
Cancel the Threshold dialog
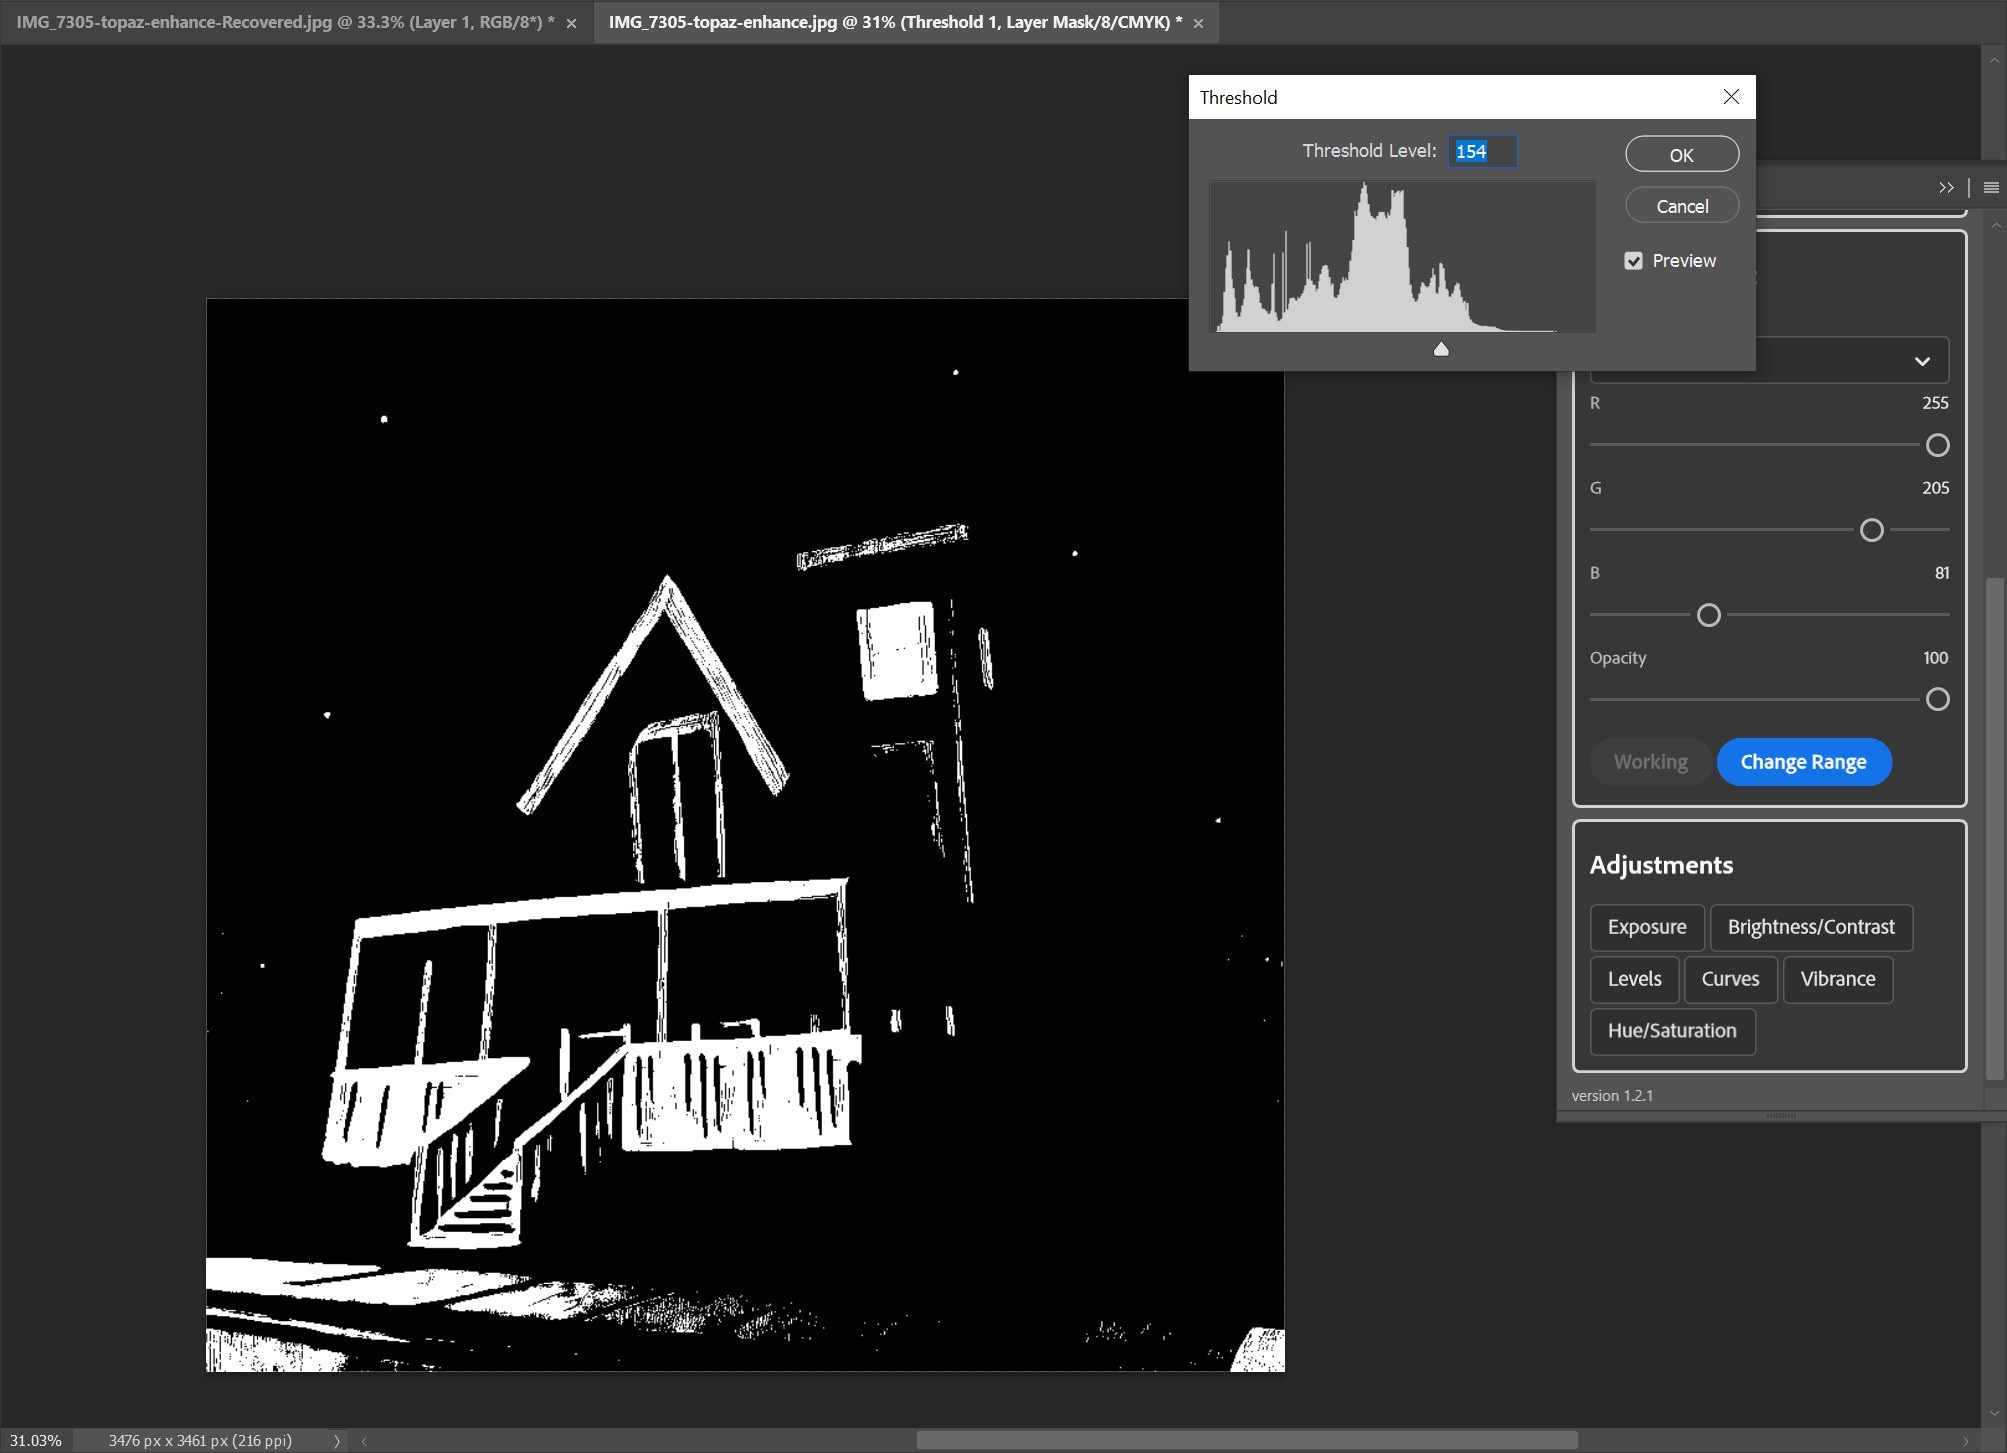click(x=1682, y=206)
